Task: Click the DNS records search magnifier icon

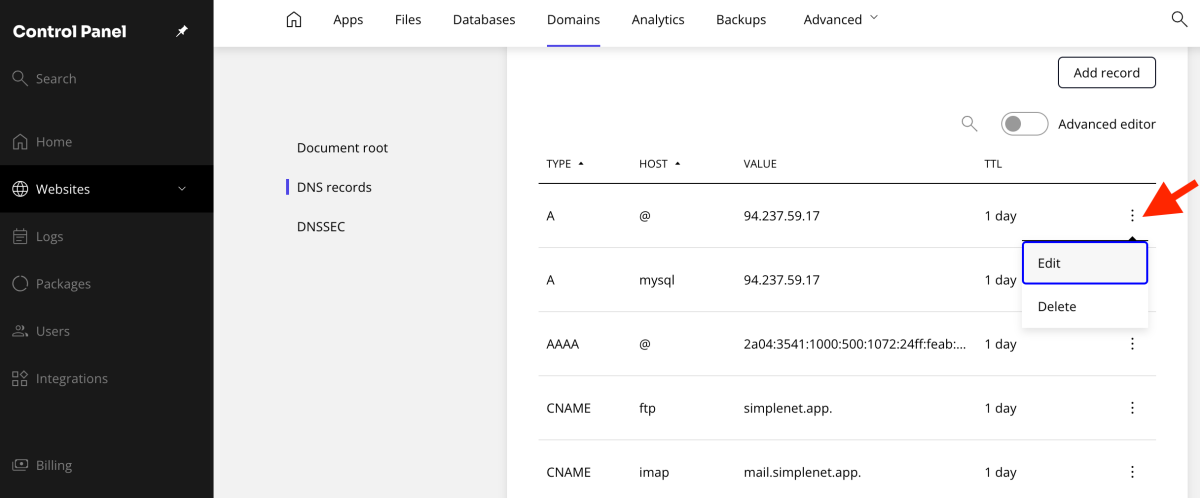Action: [969, 124]
